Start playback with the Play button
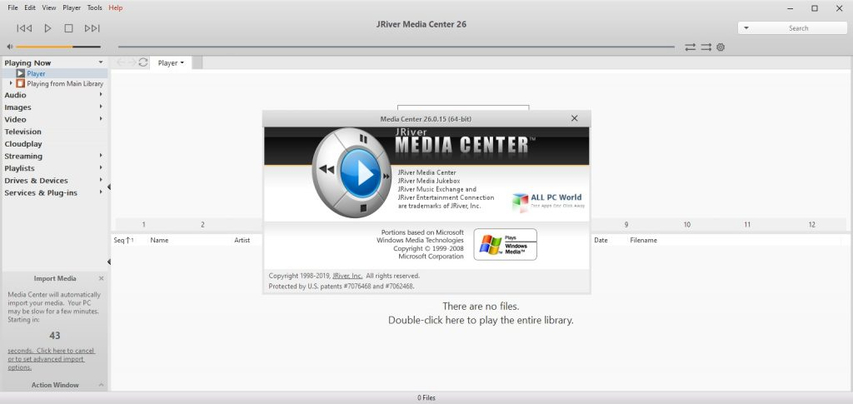853x404 pixels. coord(48,28)
